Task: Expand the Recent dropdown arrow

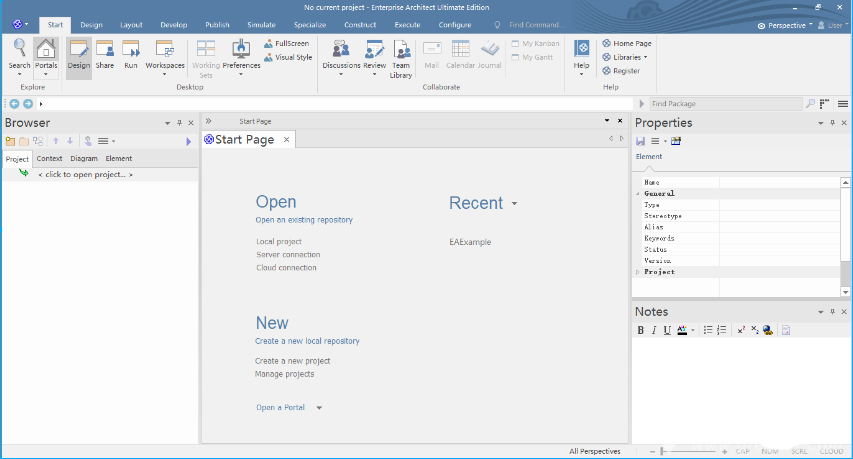Action: point(514,204)
